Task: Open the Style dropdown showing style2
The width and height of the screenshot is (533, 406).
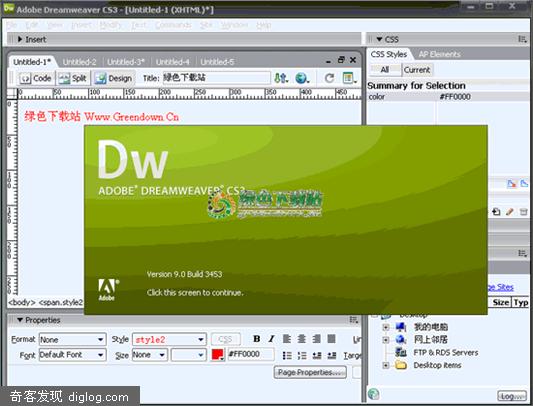Action: [169, 339]
